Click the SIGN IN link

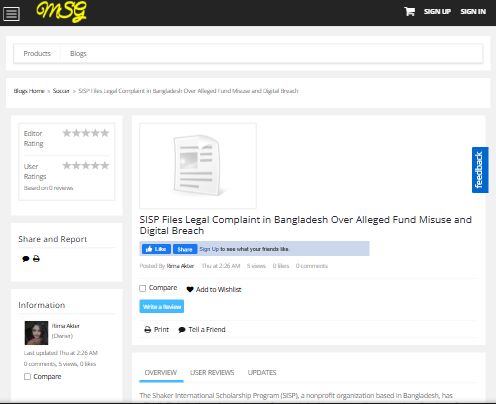point(473,12)
